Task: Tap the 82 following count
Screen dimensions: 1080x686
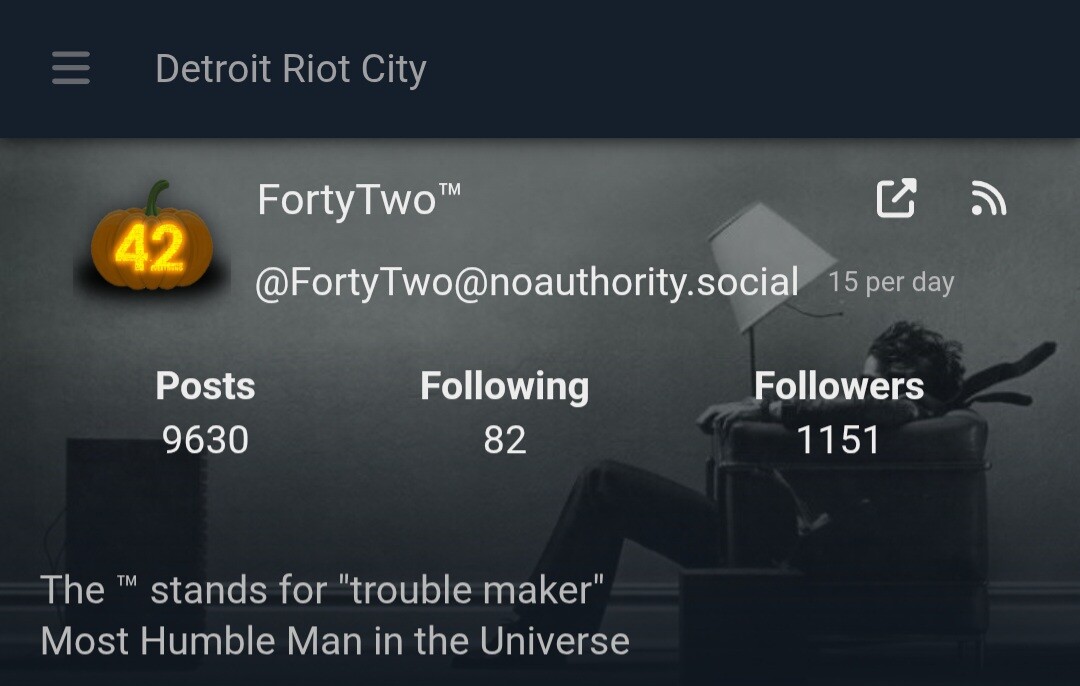Action: point(504,440)
